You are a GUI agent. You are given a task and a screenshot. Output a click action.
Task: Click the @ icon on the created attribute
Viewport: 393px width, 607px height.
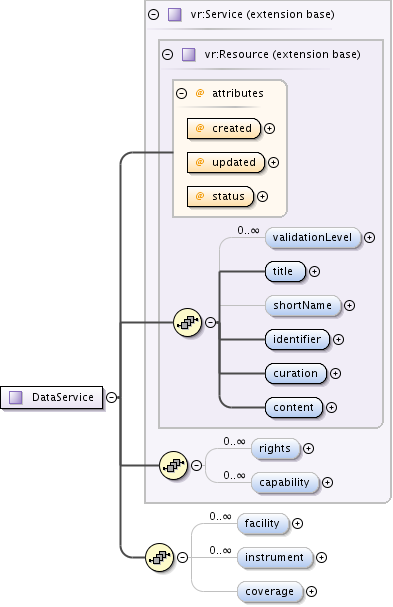pos(200,128)
